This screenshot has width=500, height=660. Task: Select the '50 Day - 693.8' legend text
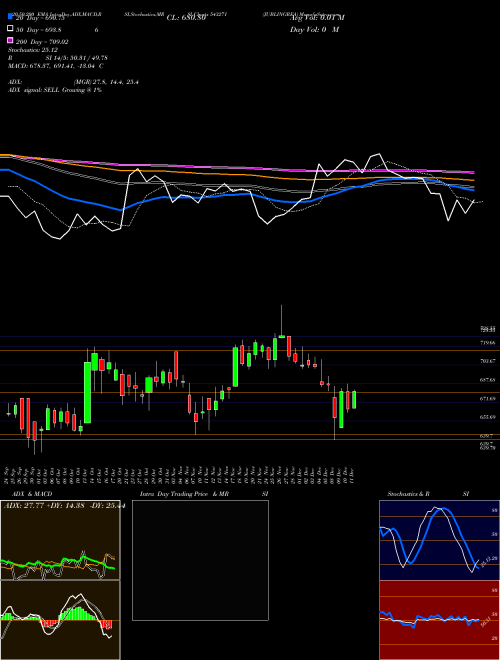[39, 30]
